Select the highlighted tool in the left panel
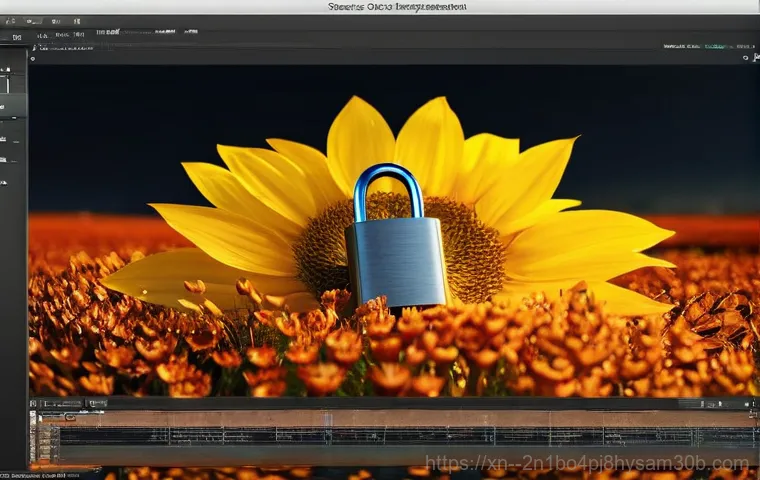The image size is (760, 480). pos(6,106)
